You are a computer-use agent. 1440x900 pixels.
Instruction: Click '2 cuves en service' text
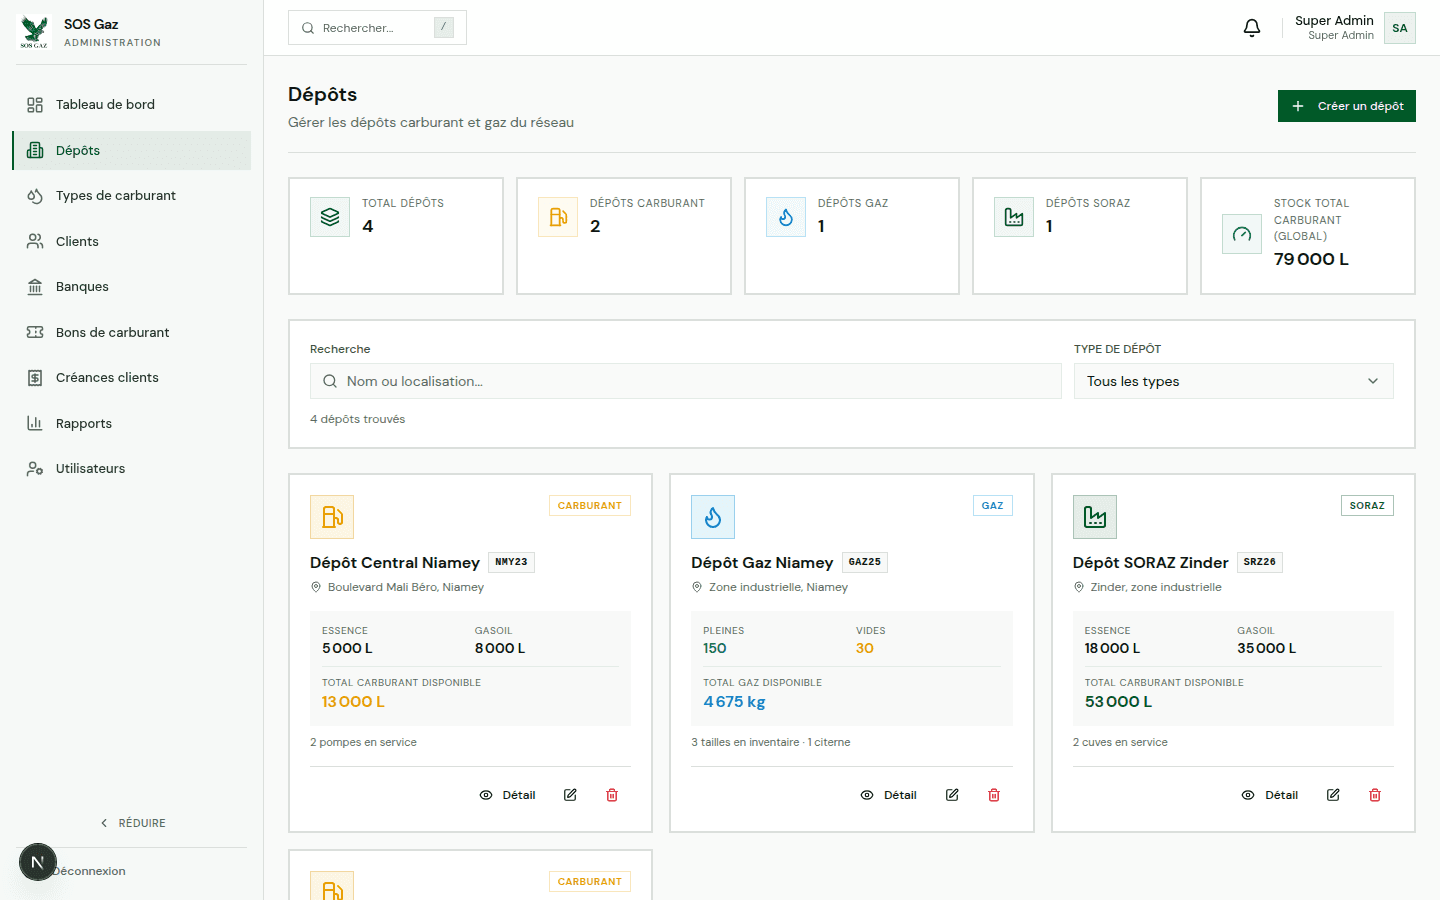click(1120, 742)
